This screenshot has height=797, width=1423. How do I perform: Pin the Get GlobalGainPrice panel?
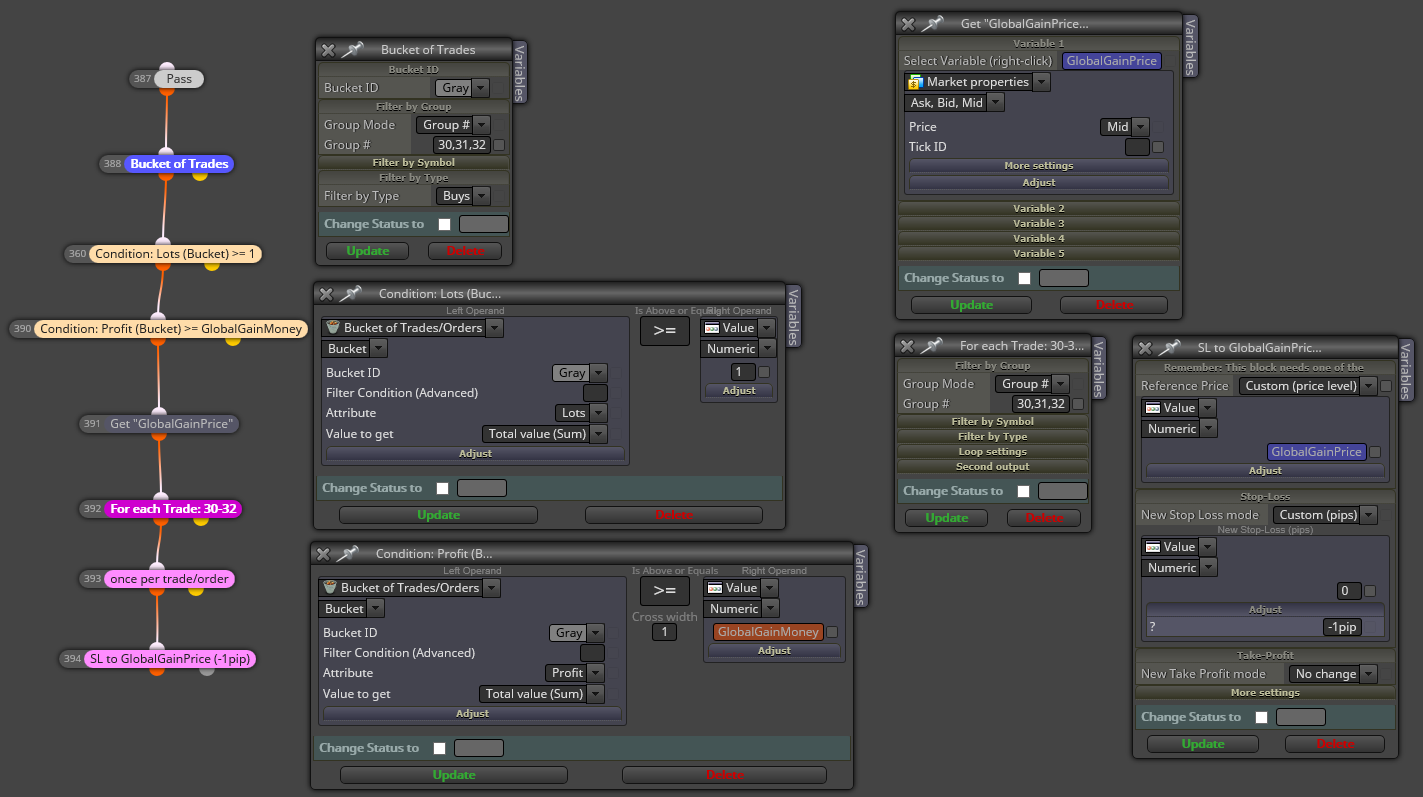(x=932, y=23)
